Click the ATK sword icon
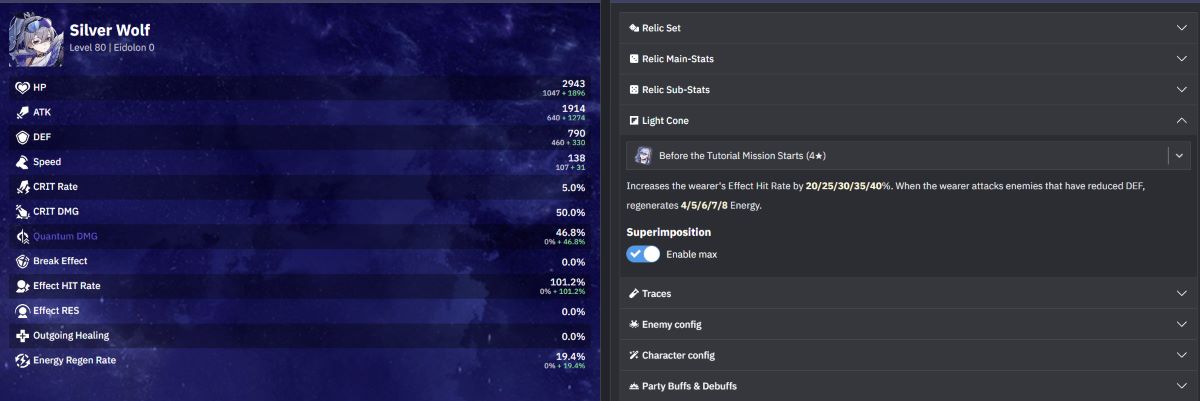Image resolution: width=1200 pixels, height=401 pixels. (22, 112)
